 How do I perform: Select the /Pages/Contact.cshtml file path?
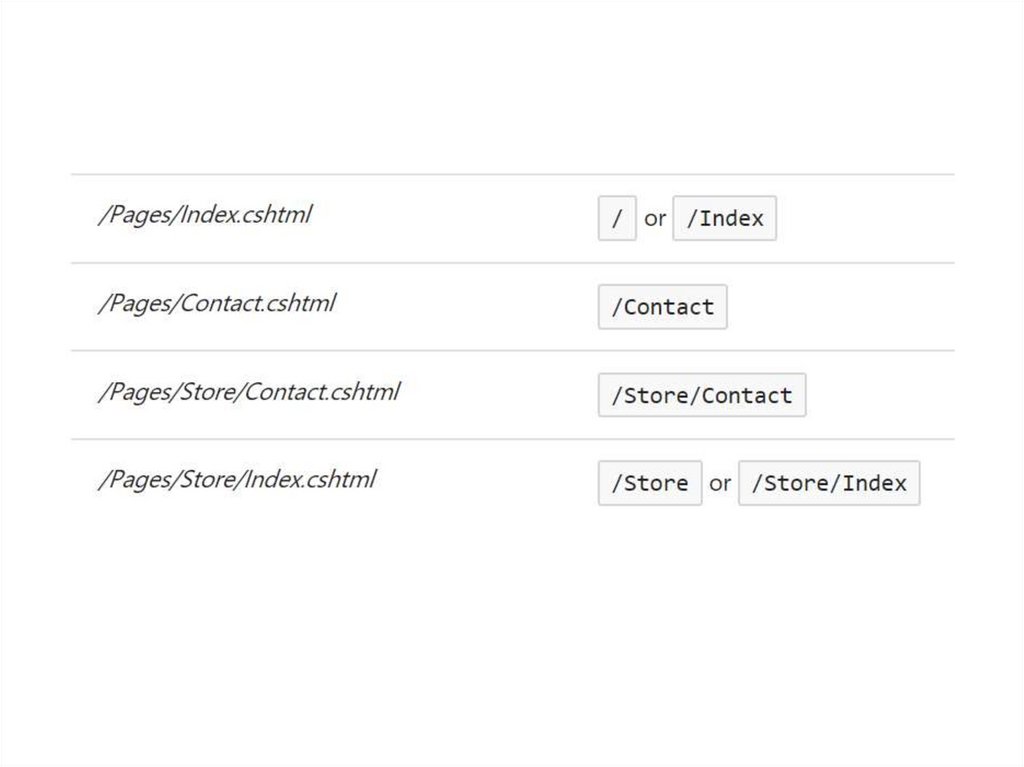[x=216, y=303]
